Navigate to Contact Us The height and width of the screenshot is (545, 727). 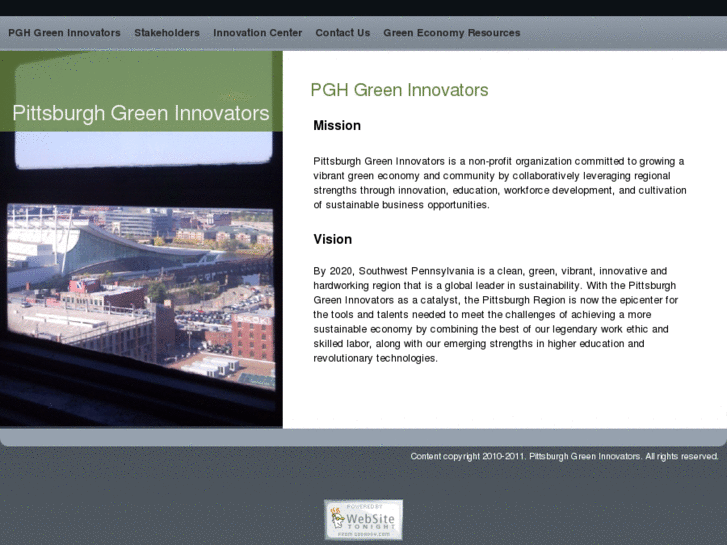tap(343, 33)
